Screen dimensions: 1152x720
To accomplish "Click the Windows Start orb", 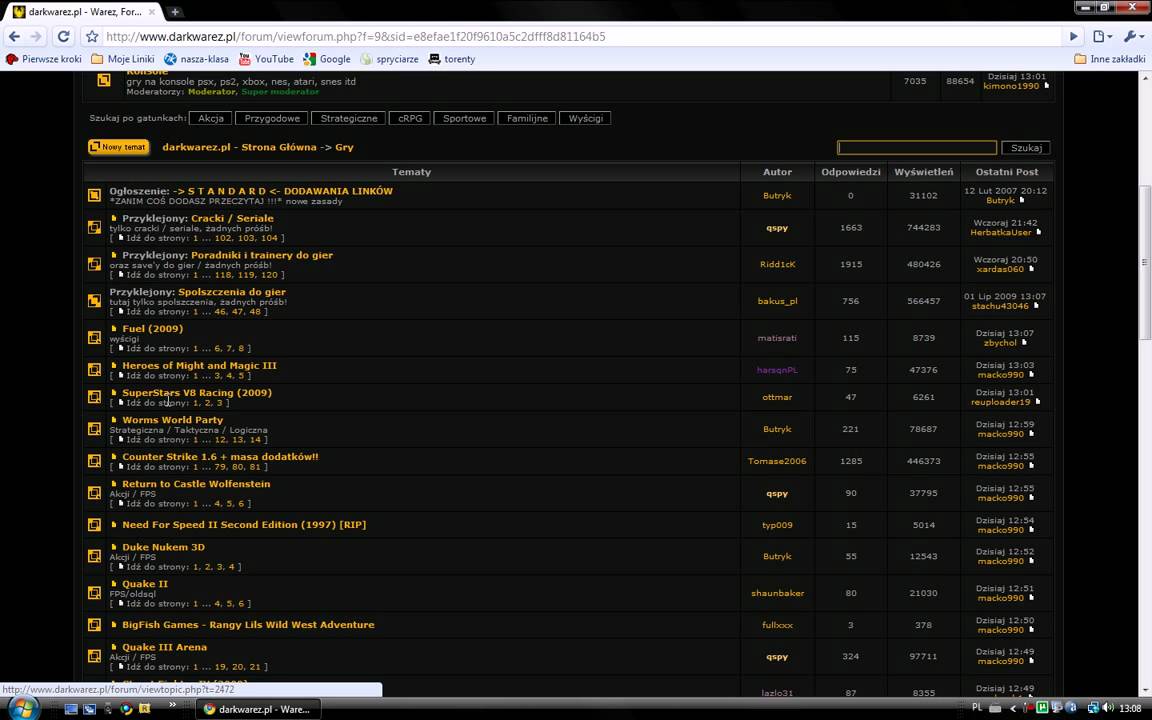I will (x=22, y=709).
